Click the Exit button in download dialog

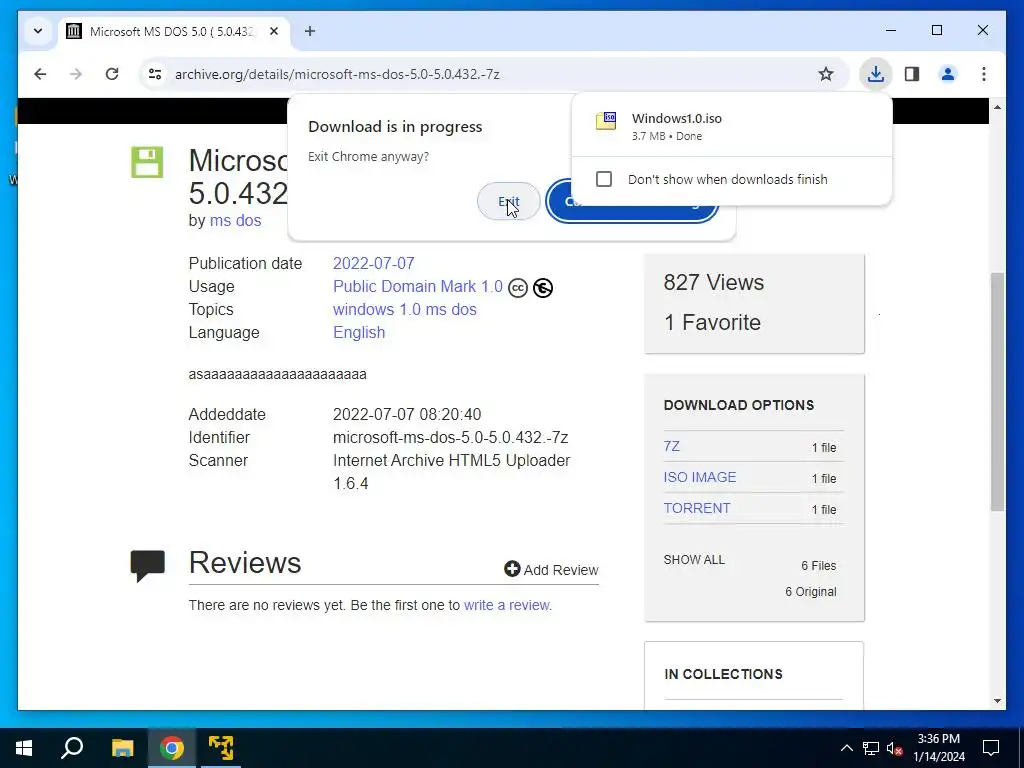[509, 202]
